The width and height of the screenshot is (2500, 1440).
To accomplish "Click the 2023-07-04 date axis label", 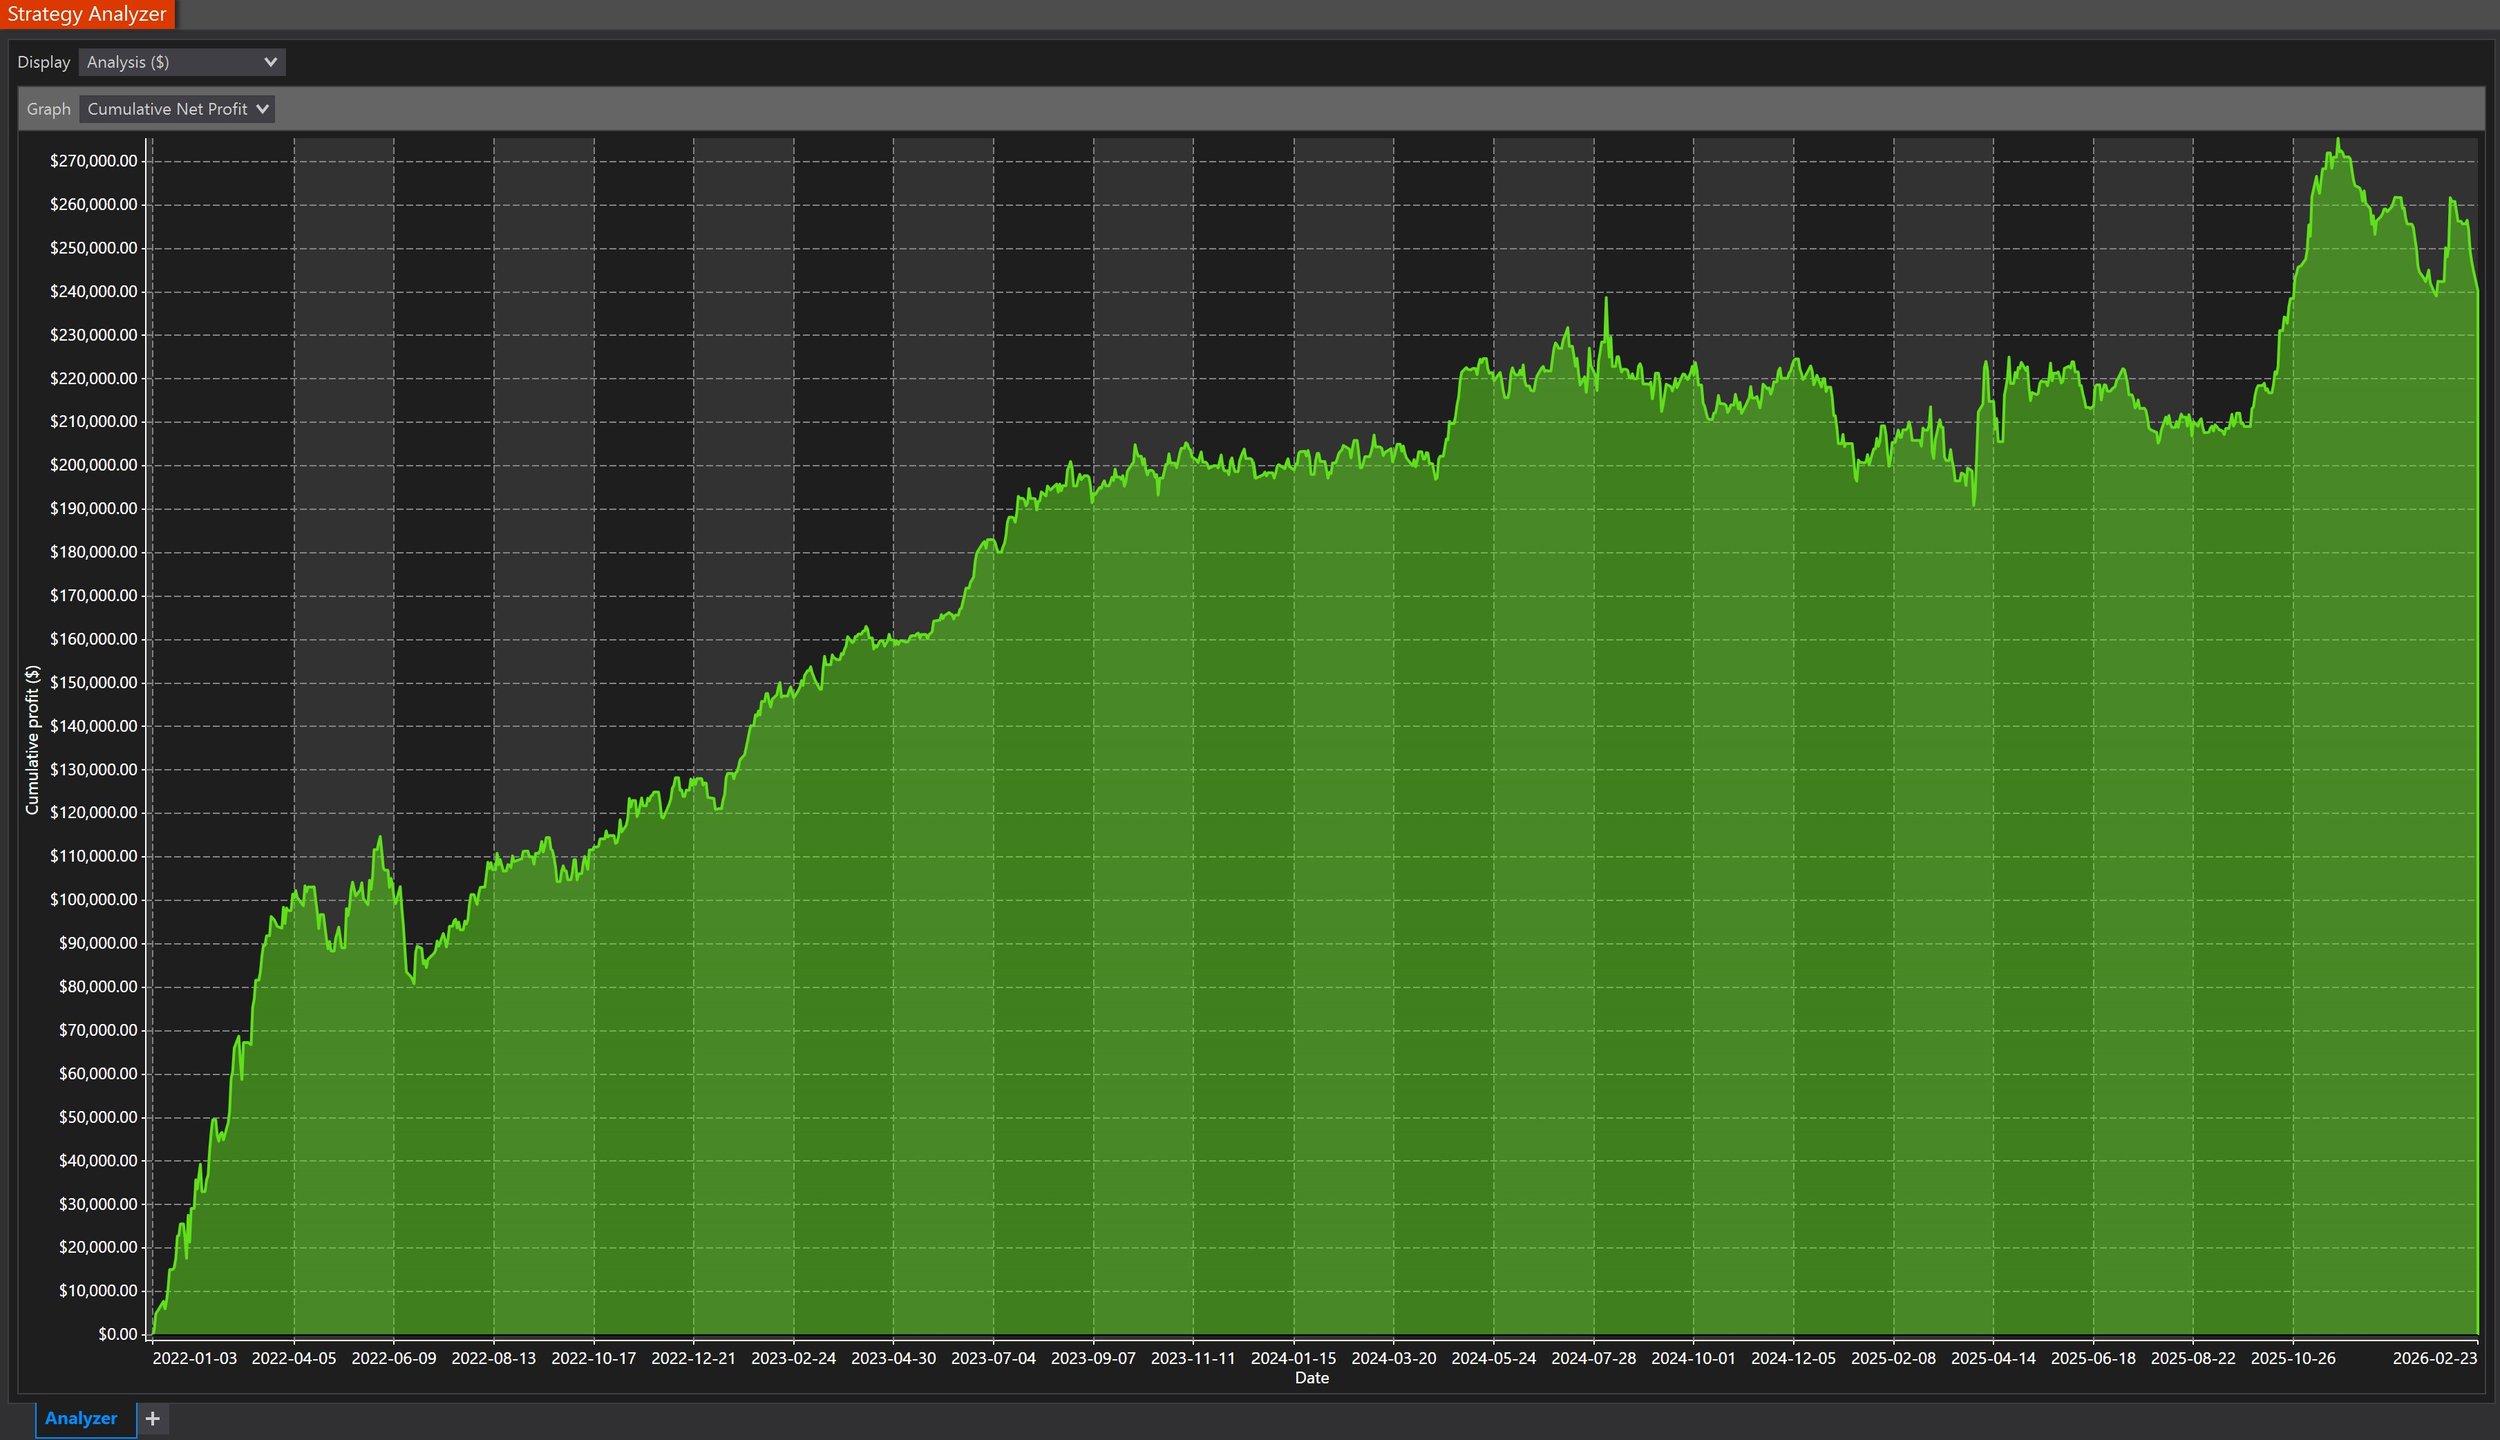I will point(993,1358).
